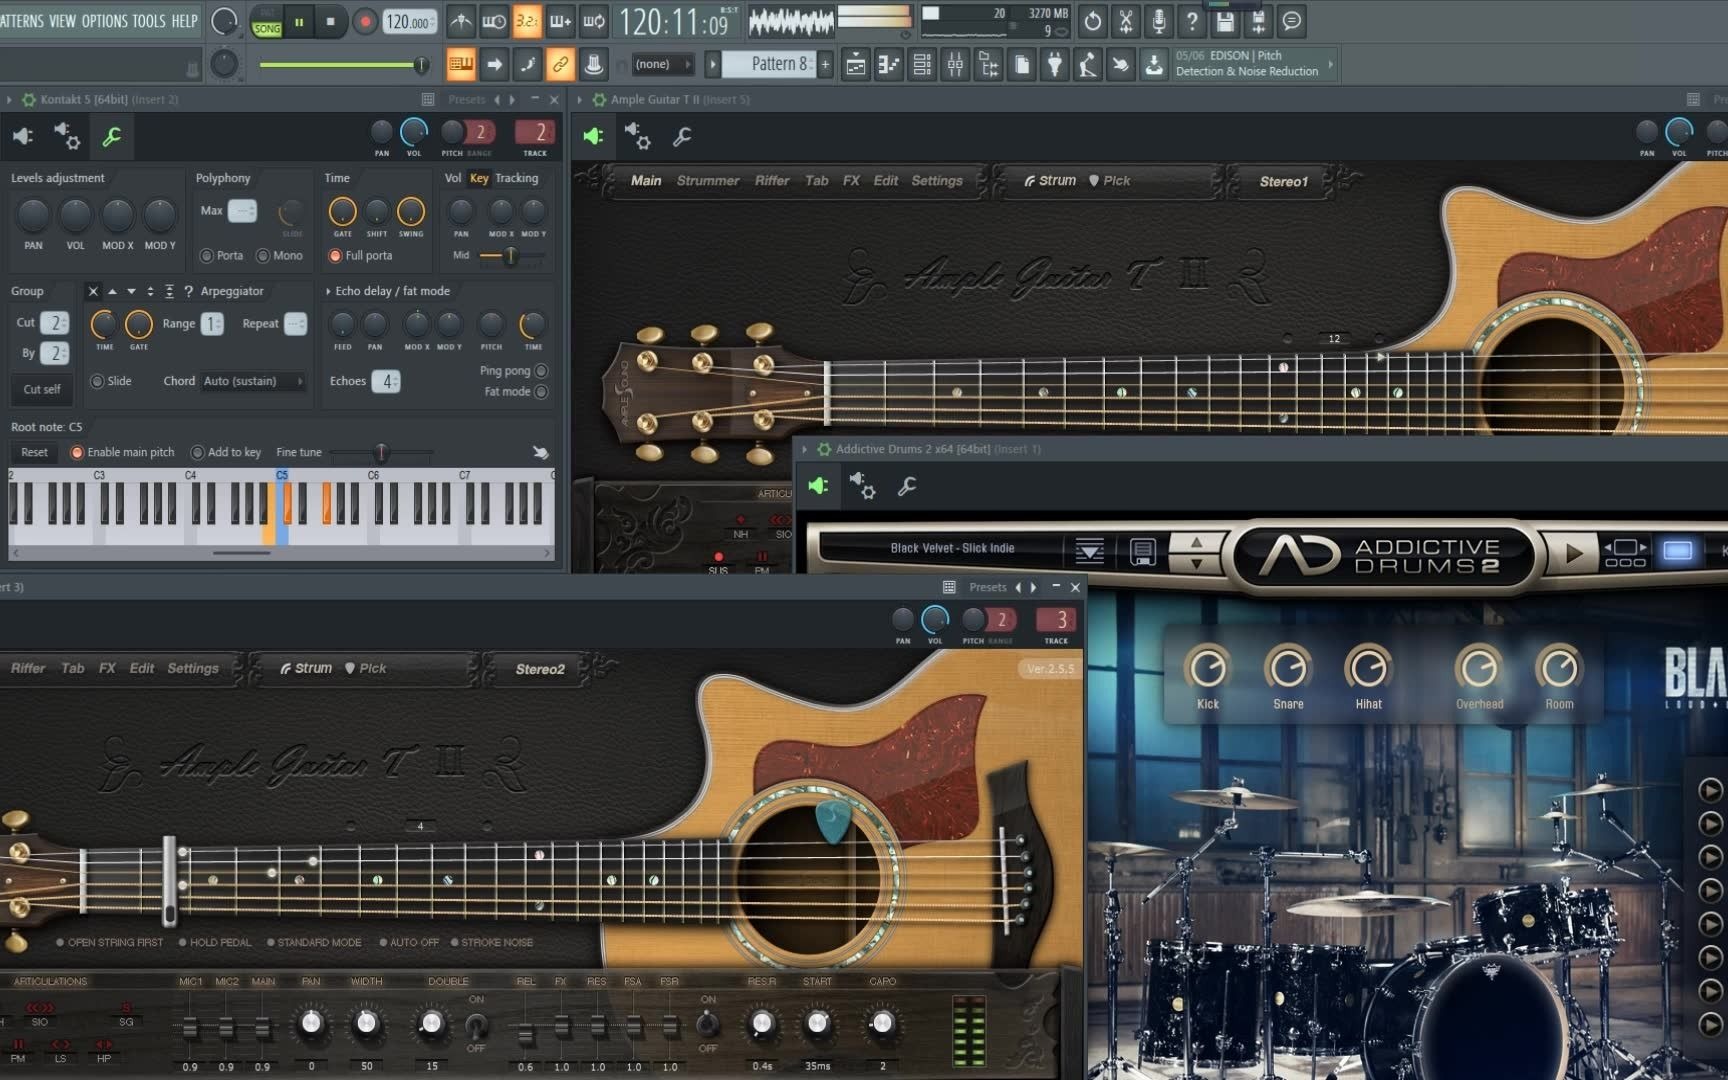Open the OPTIONS menu

pos(105,21)
